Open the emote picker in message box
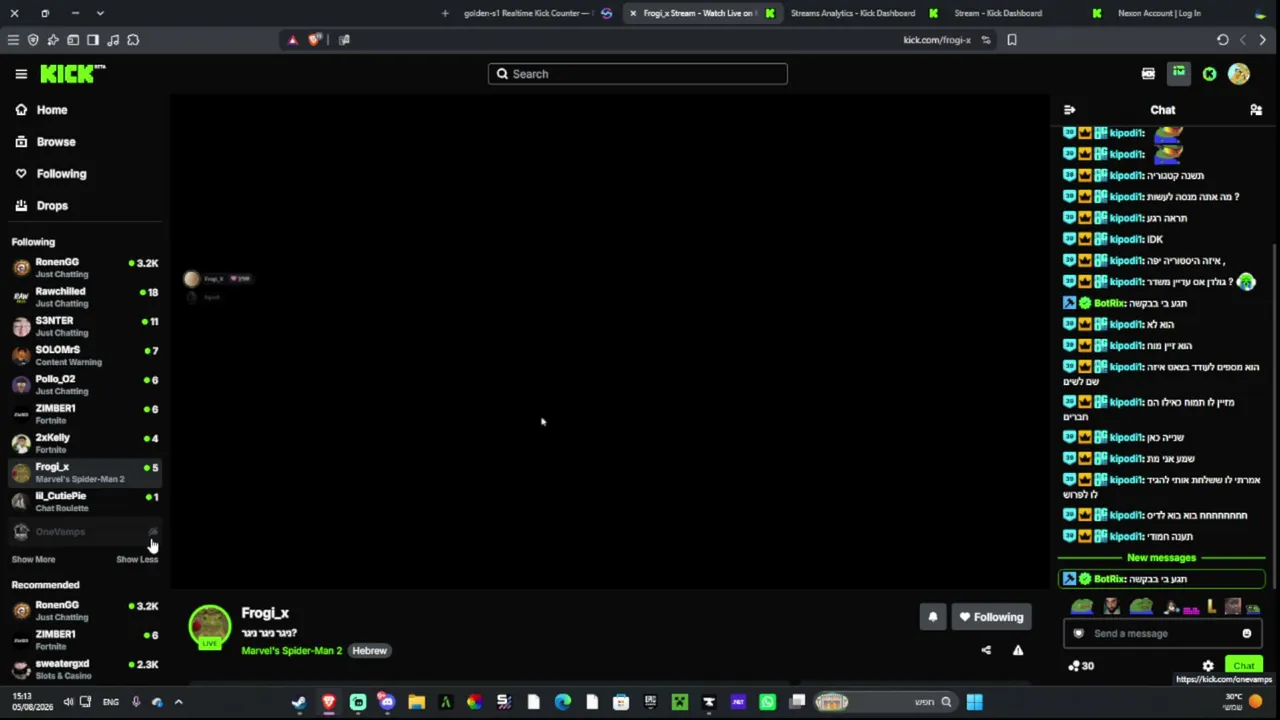This screenshot has height=720, width=1280. (1246, 633)
